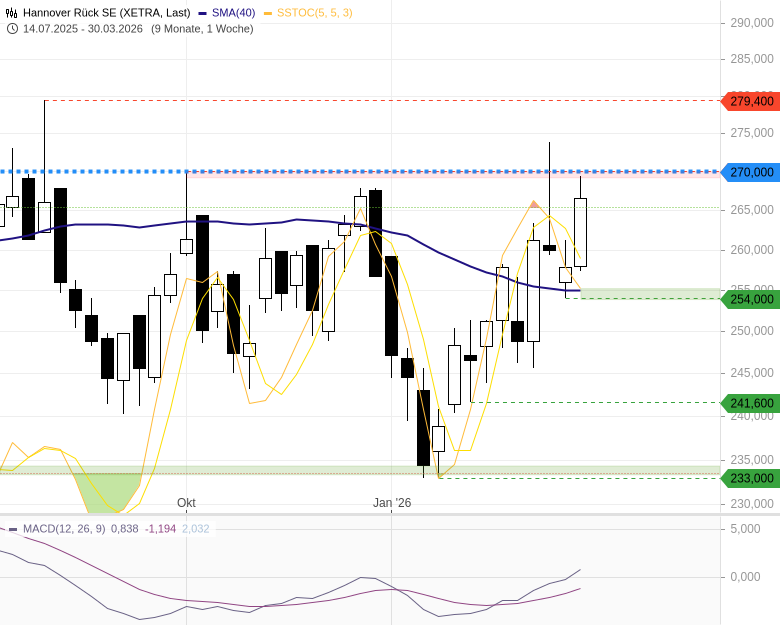780x625 pixels.
Task: Select the Jan '26 time axis label
Action: [x=392, y=502]
